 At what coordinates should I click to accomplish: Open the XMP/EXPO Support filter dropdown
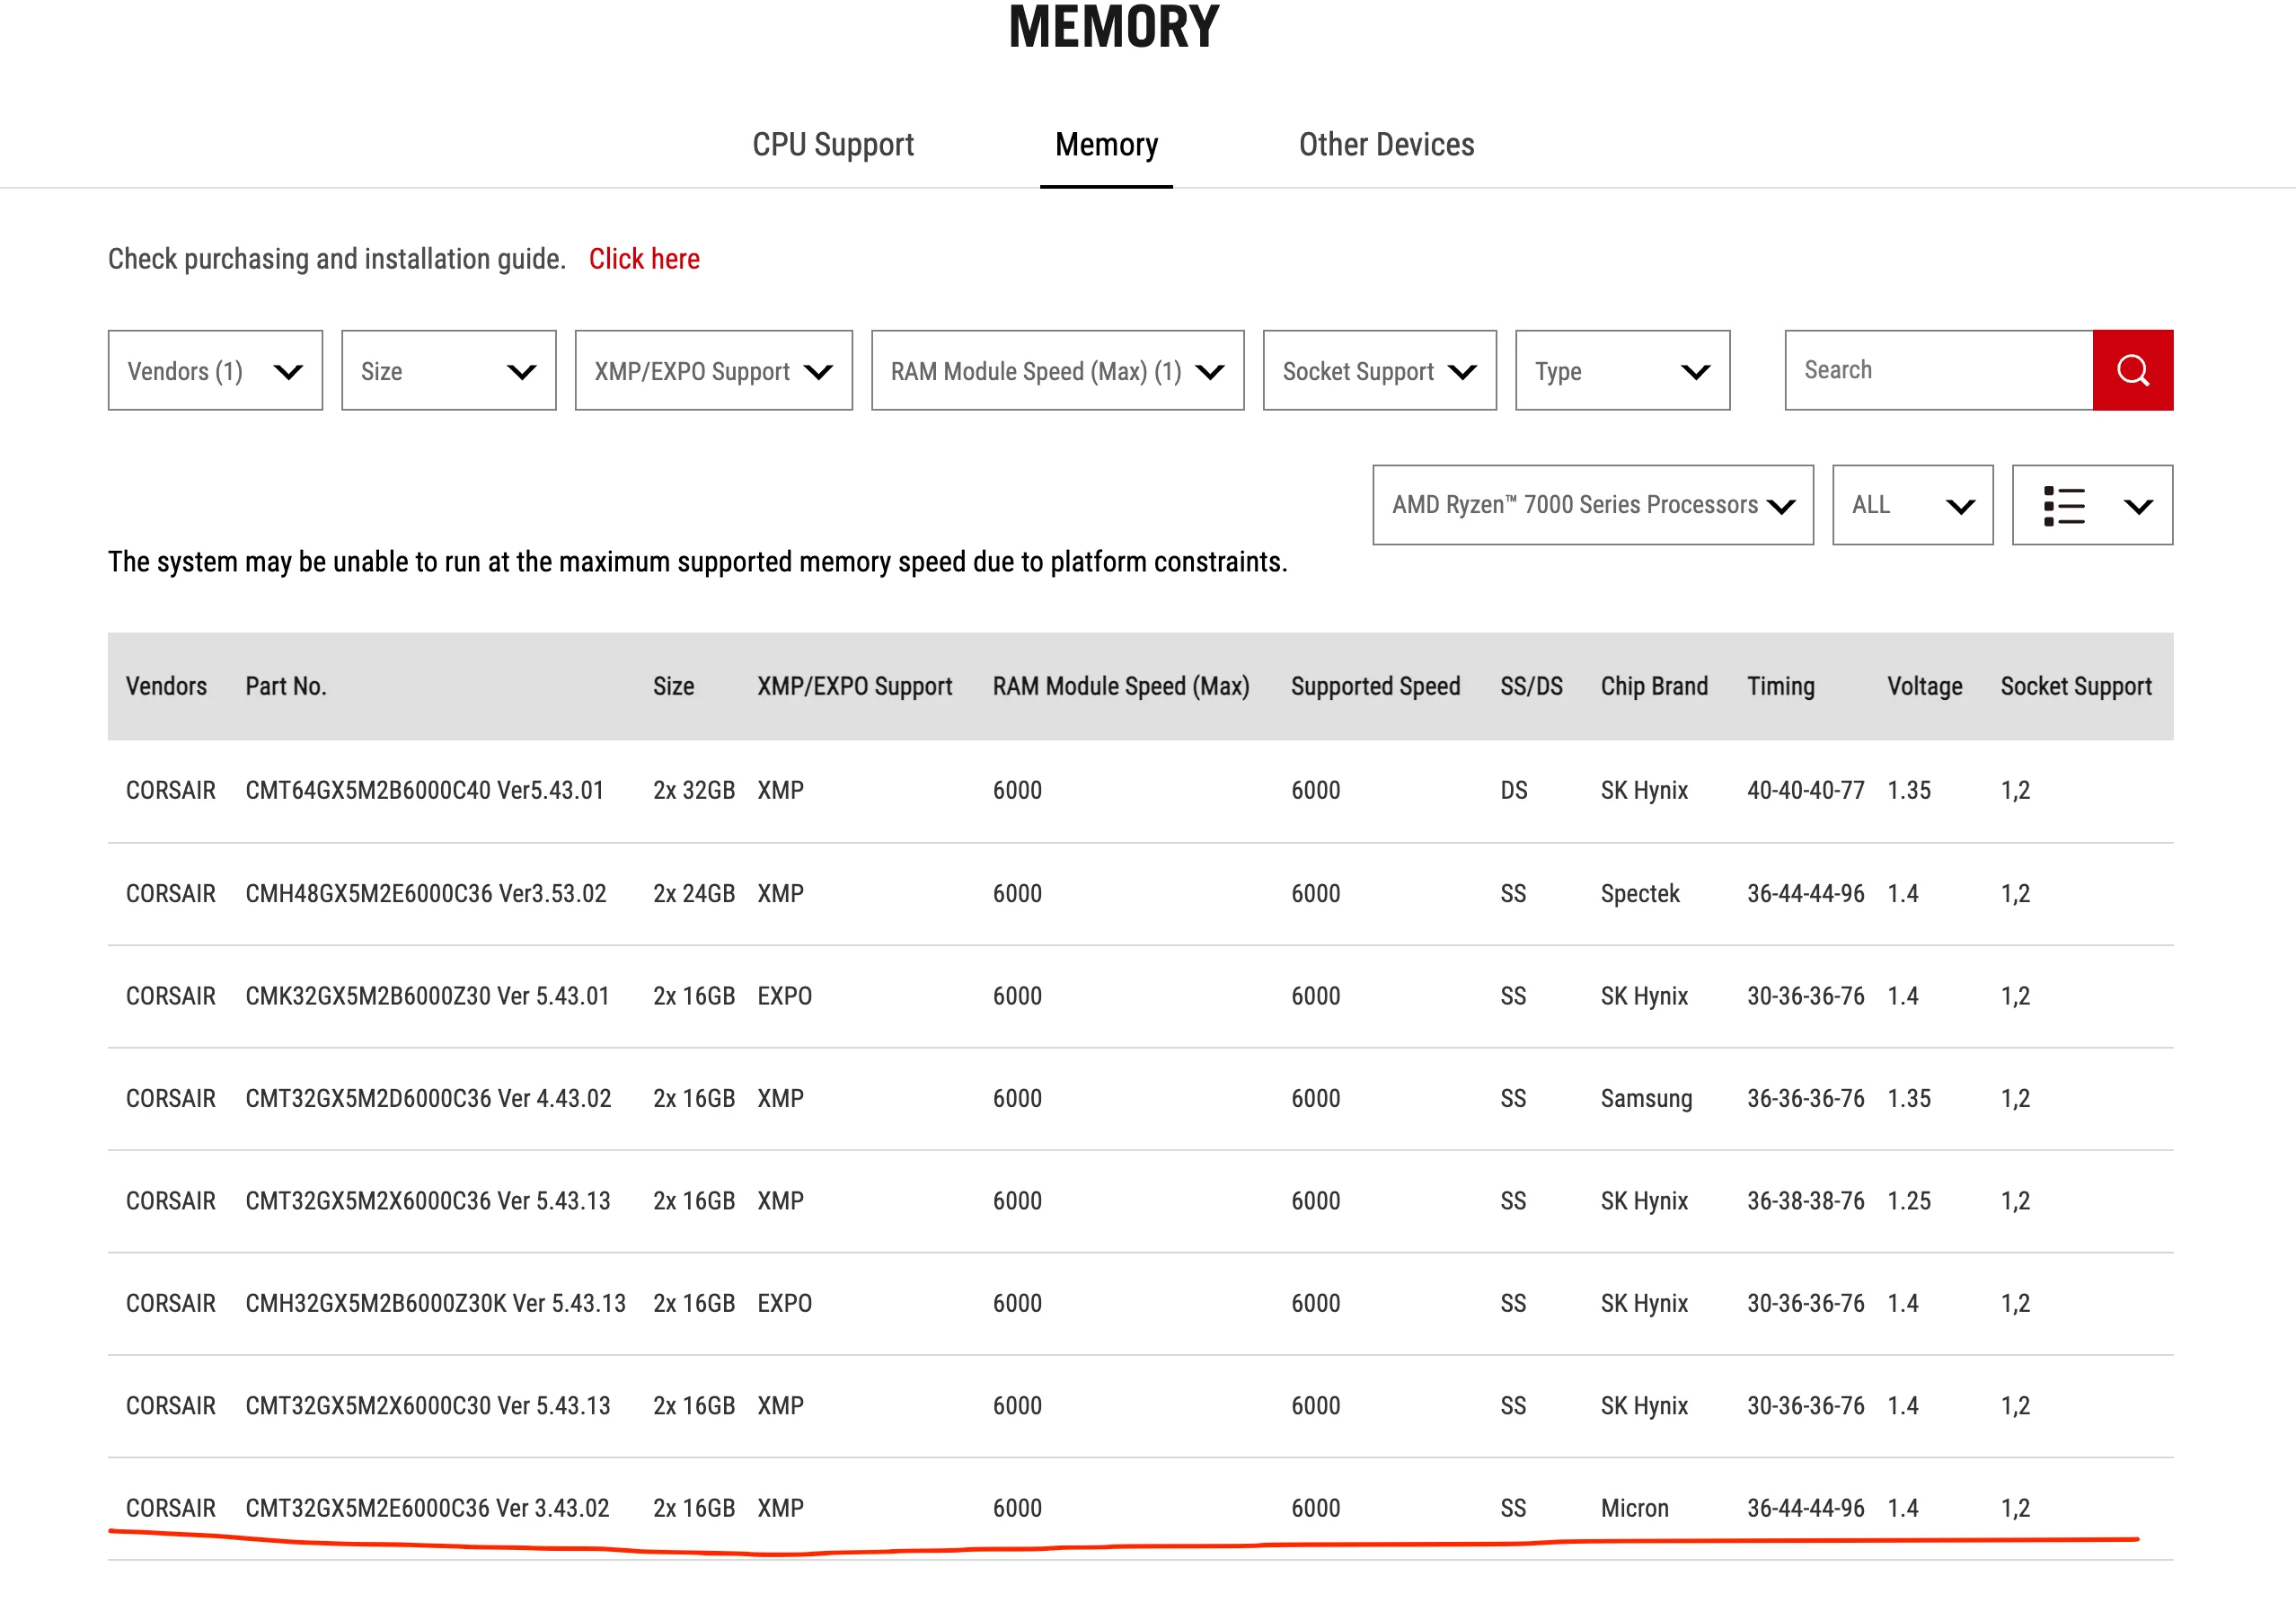713,370
